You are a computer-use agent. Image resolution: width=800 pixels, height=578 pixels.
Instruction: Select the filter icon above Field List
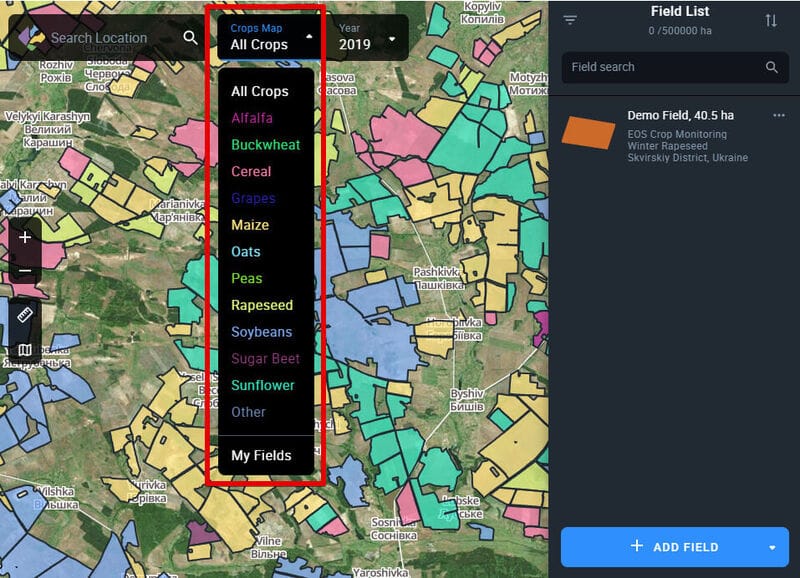[x=572, y=18]
